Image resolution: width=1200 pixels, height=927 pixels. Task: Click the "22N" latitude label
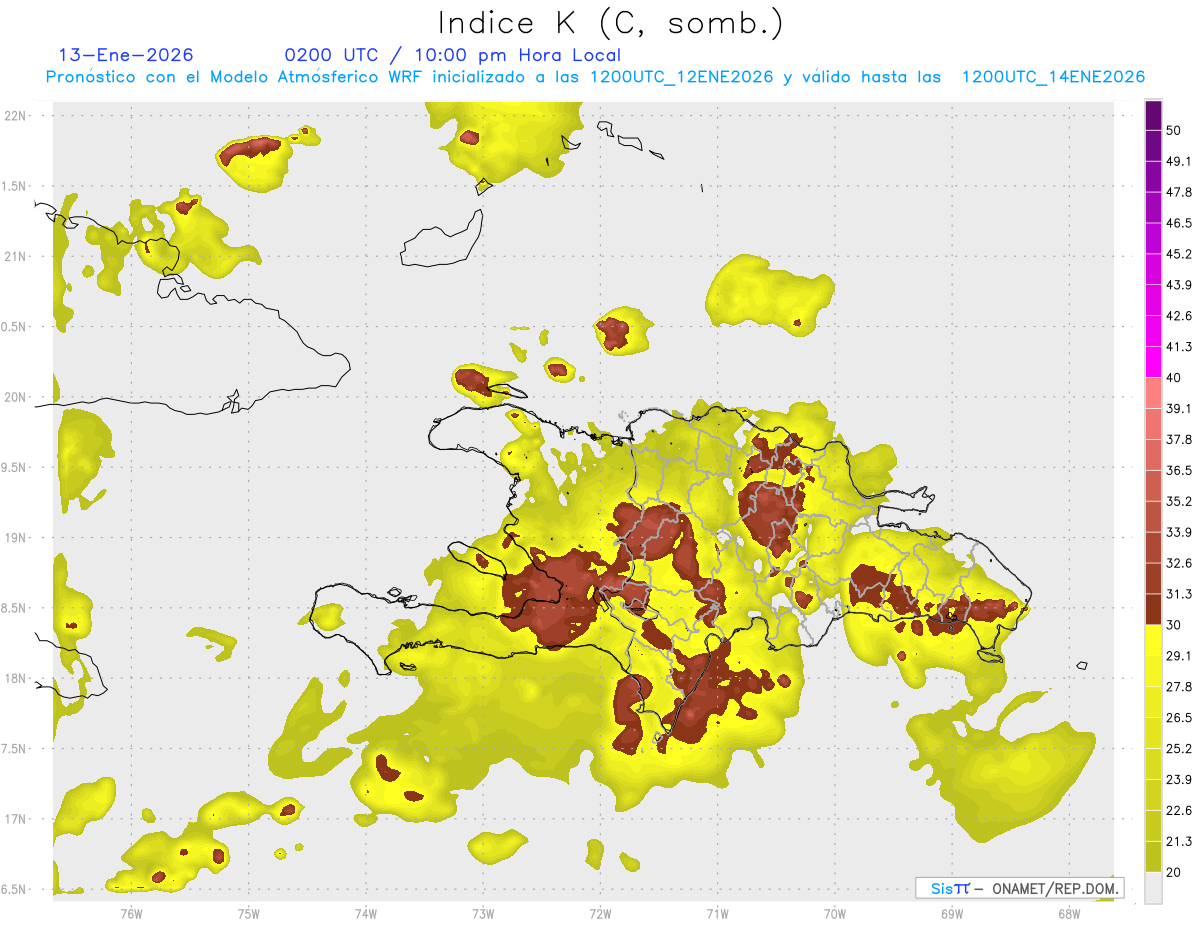pyautogui.click(x=15, y=115)
